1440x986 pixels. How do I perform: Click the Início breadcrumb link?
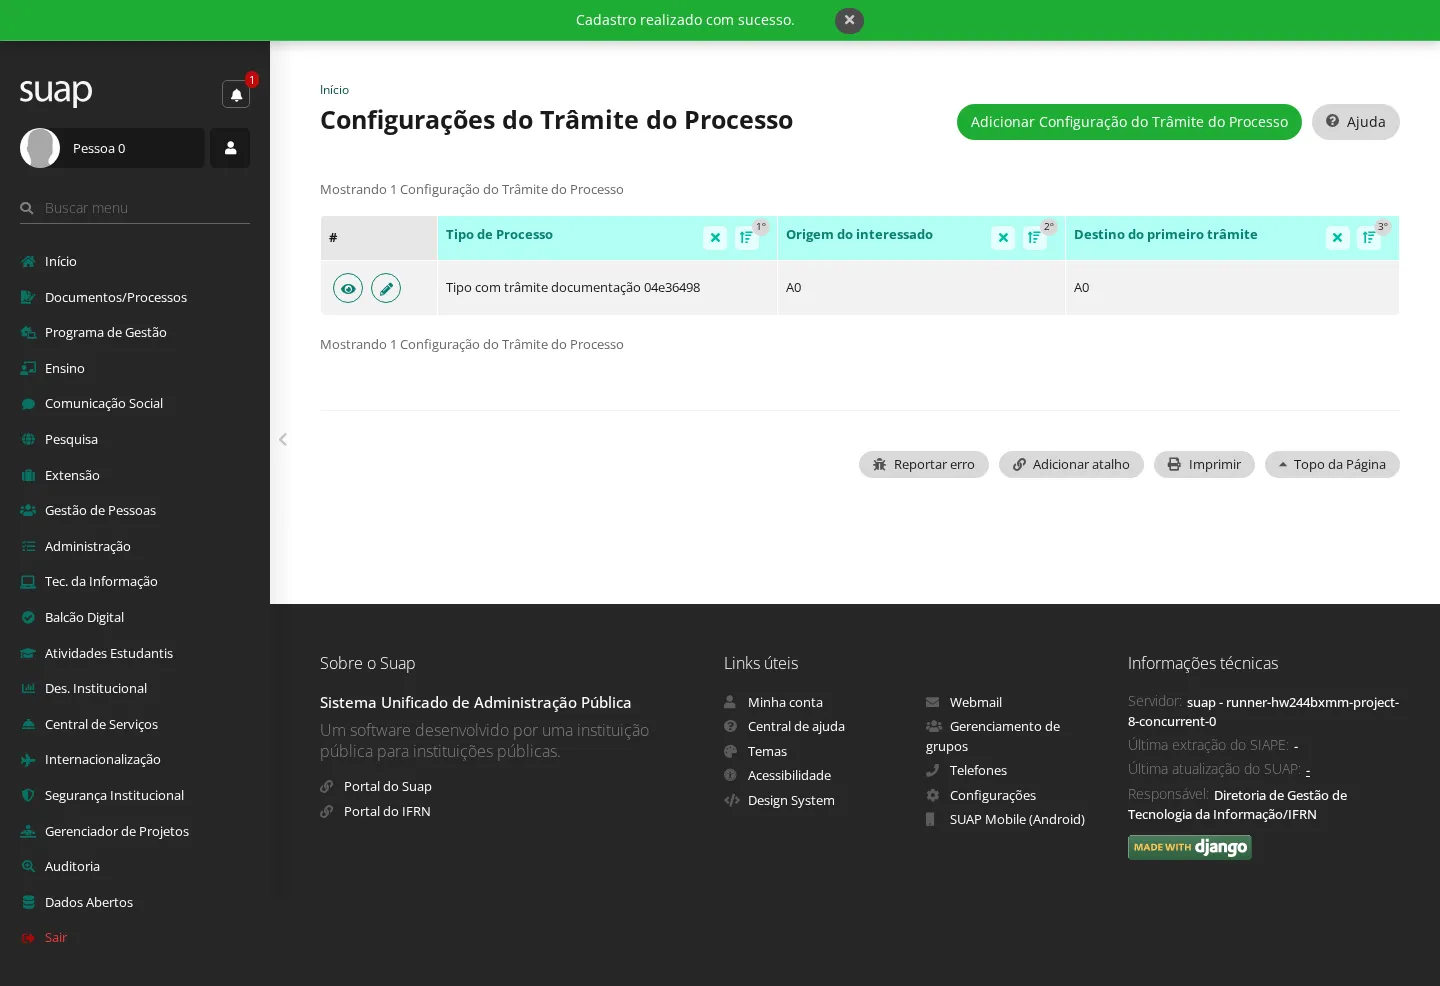pyautogui.click(x=334, y=90)
